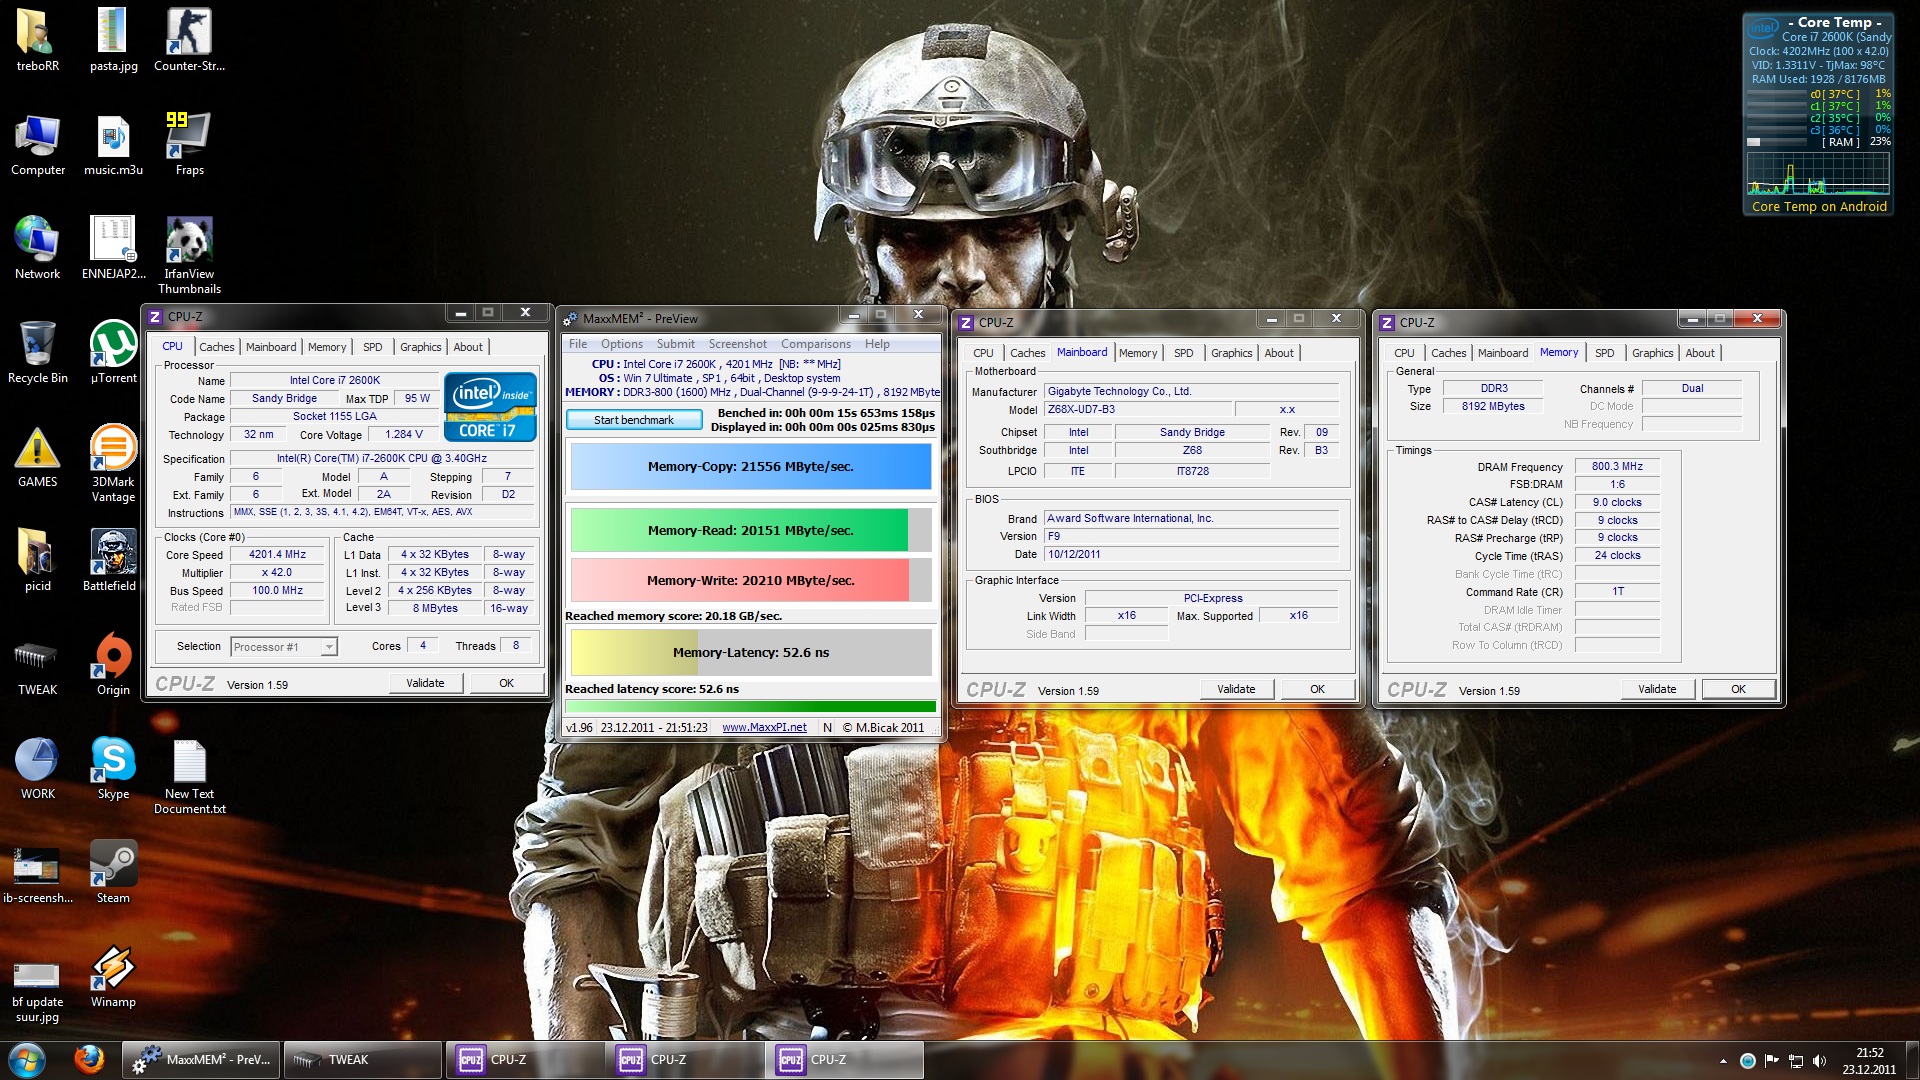This screenshot has width=1920, height=1080.
Task: Show hidden tray icons arrow
Action: tap(1723, 1061)
